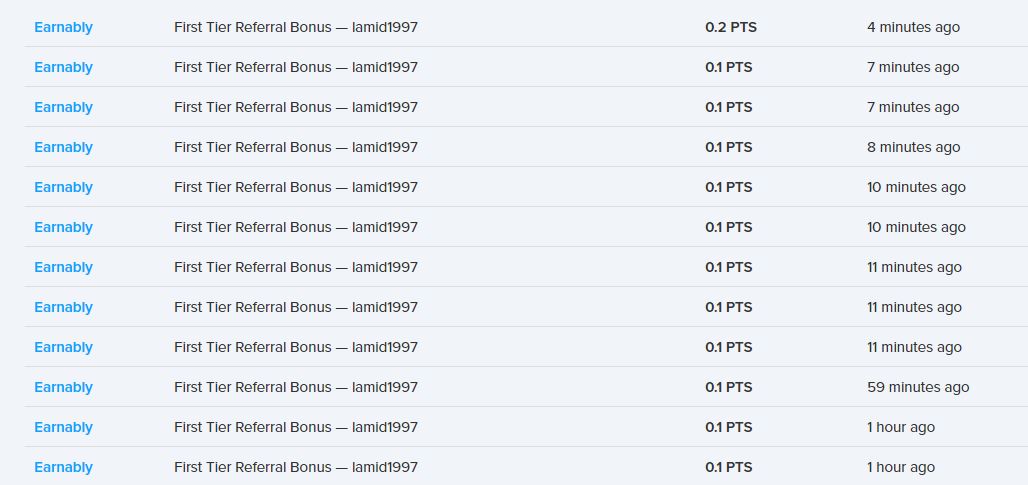The width and height of the screenshot is (1028, 485).
Task: Click the referral bonus text in the 0.2 PTS row
Action: [295, 27]
